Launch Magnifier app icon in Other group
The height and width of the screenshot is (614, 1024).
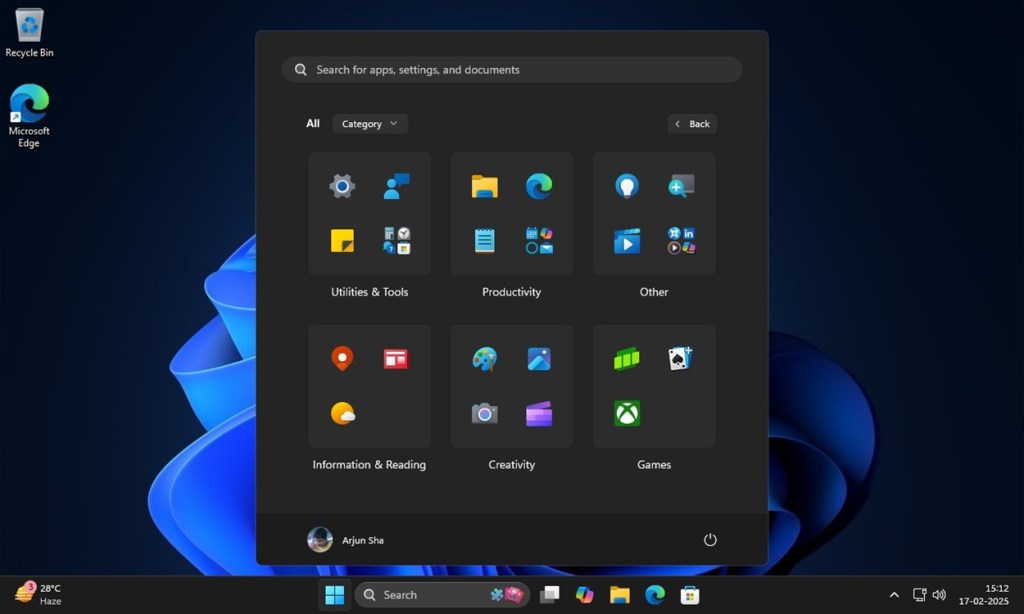click(681, 186)
